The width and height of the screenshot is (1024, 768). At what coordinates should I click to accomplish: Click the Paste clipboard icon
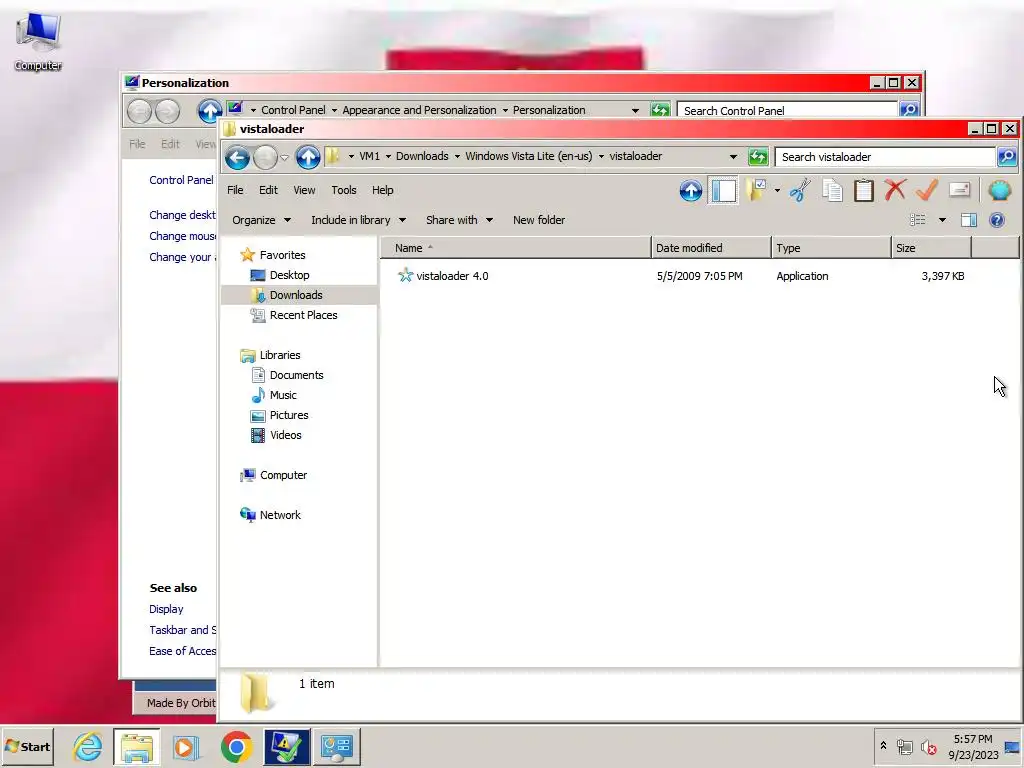(x=863, y=191)
